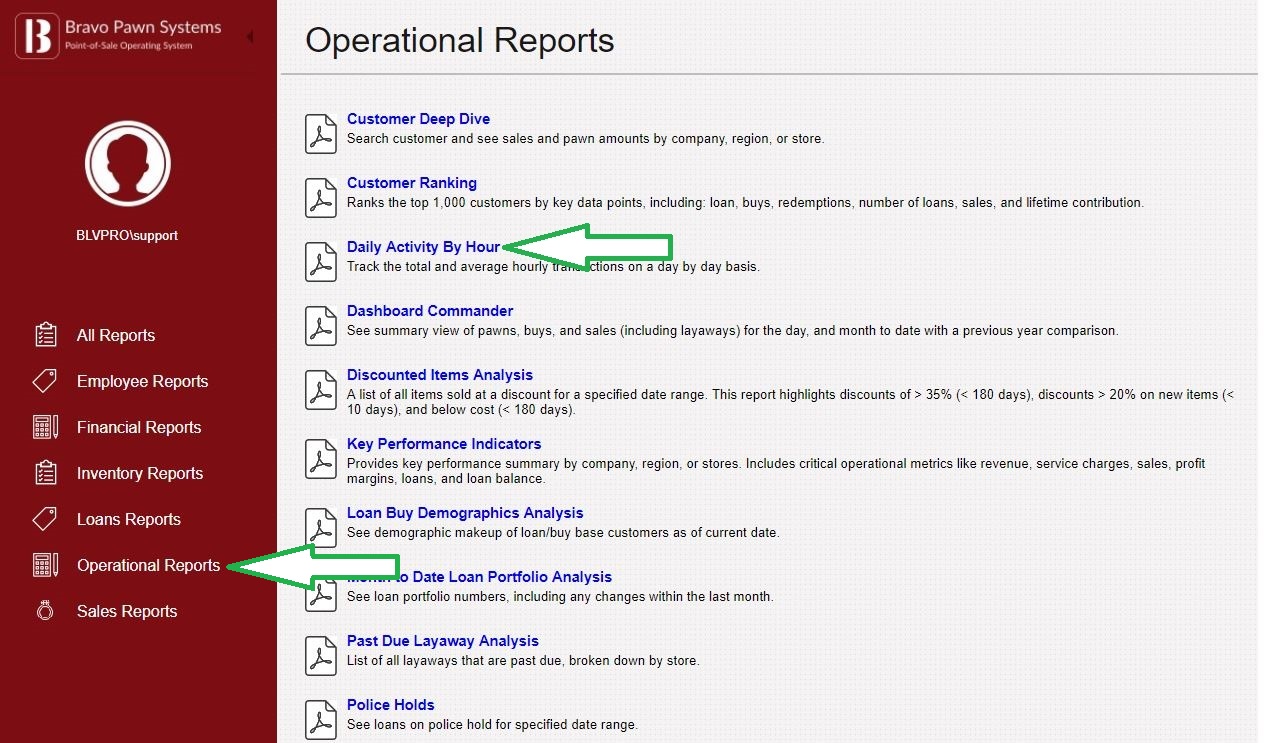Image resolution: width=1267 pixels, height=743 pixels.
Task: Open the Dashboard Commander PDF icon
Action: coord(321,326)
